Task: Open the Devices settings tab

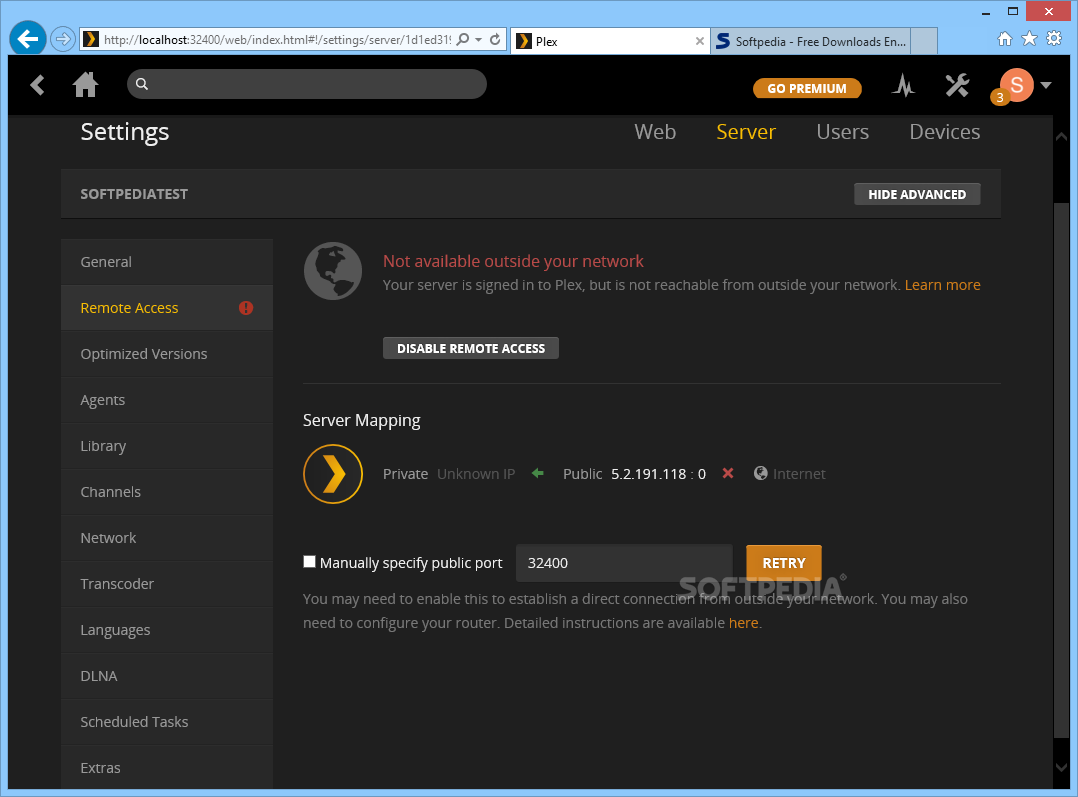Action: (945, 131)
